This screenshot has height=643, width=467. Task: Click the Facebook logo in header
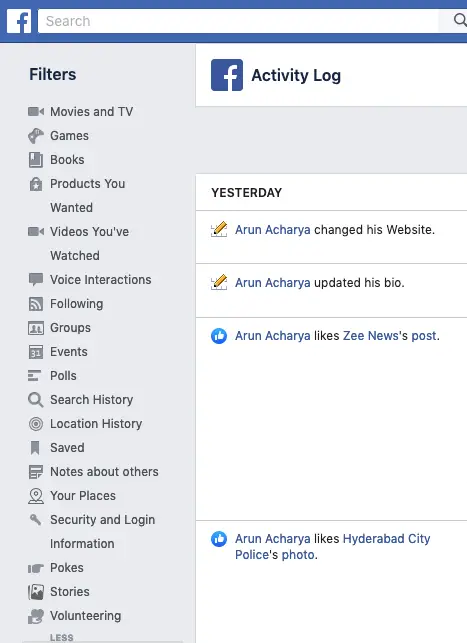coord(19,21)
